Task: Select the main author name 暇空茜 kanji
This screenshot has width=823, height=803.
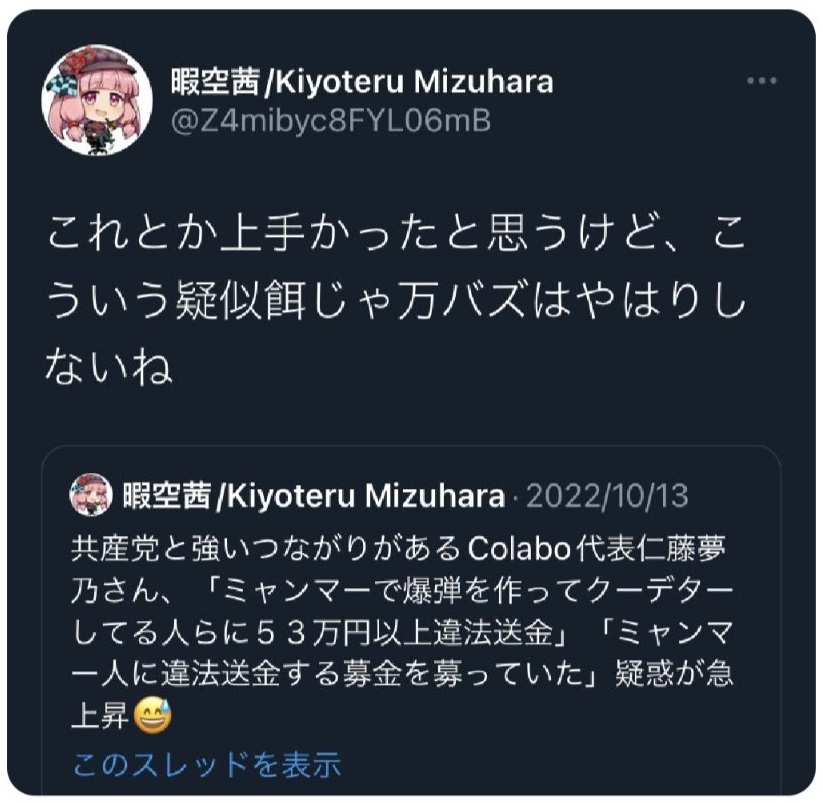Action: point(215,82)
